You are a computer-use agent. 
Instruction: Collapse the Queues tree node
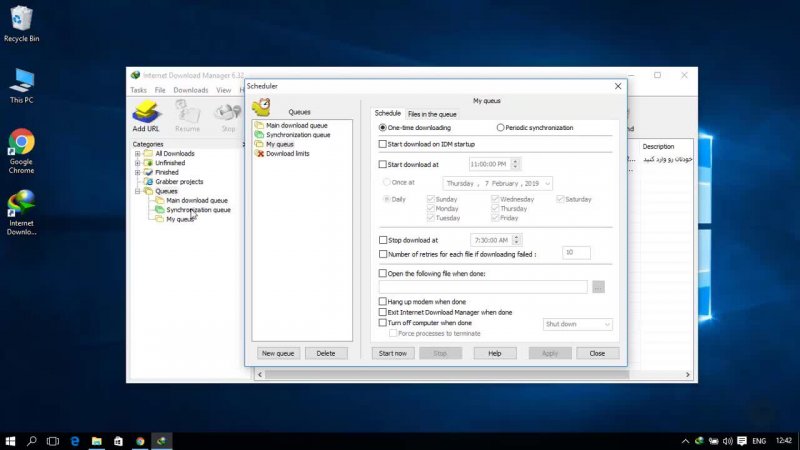tap(138, 191)
